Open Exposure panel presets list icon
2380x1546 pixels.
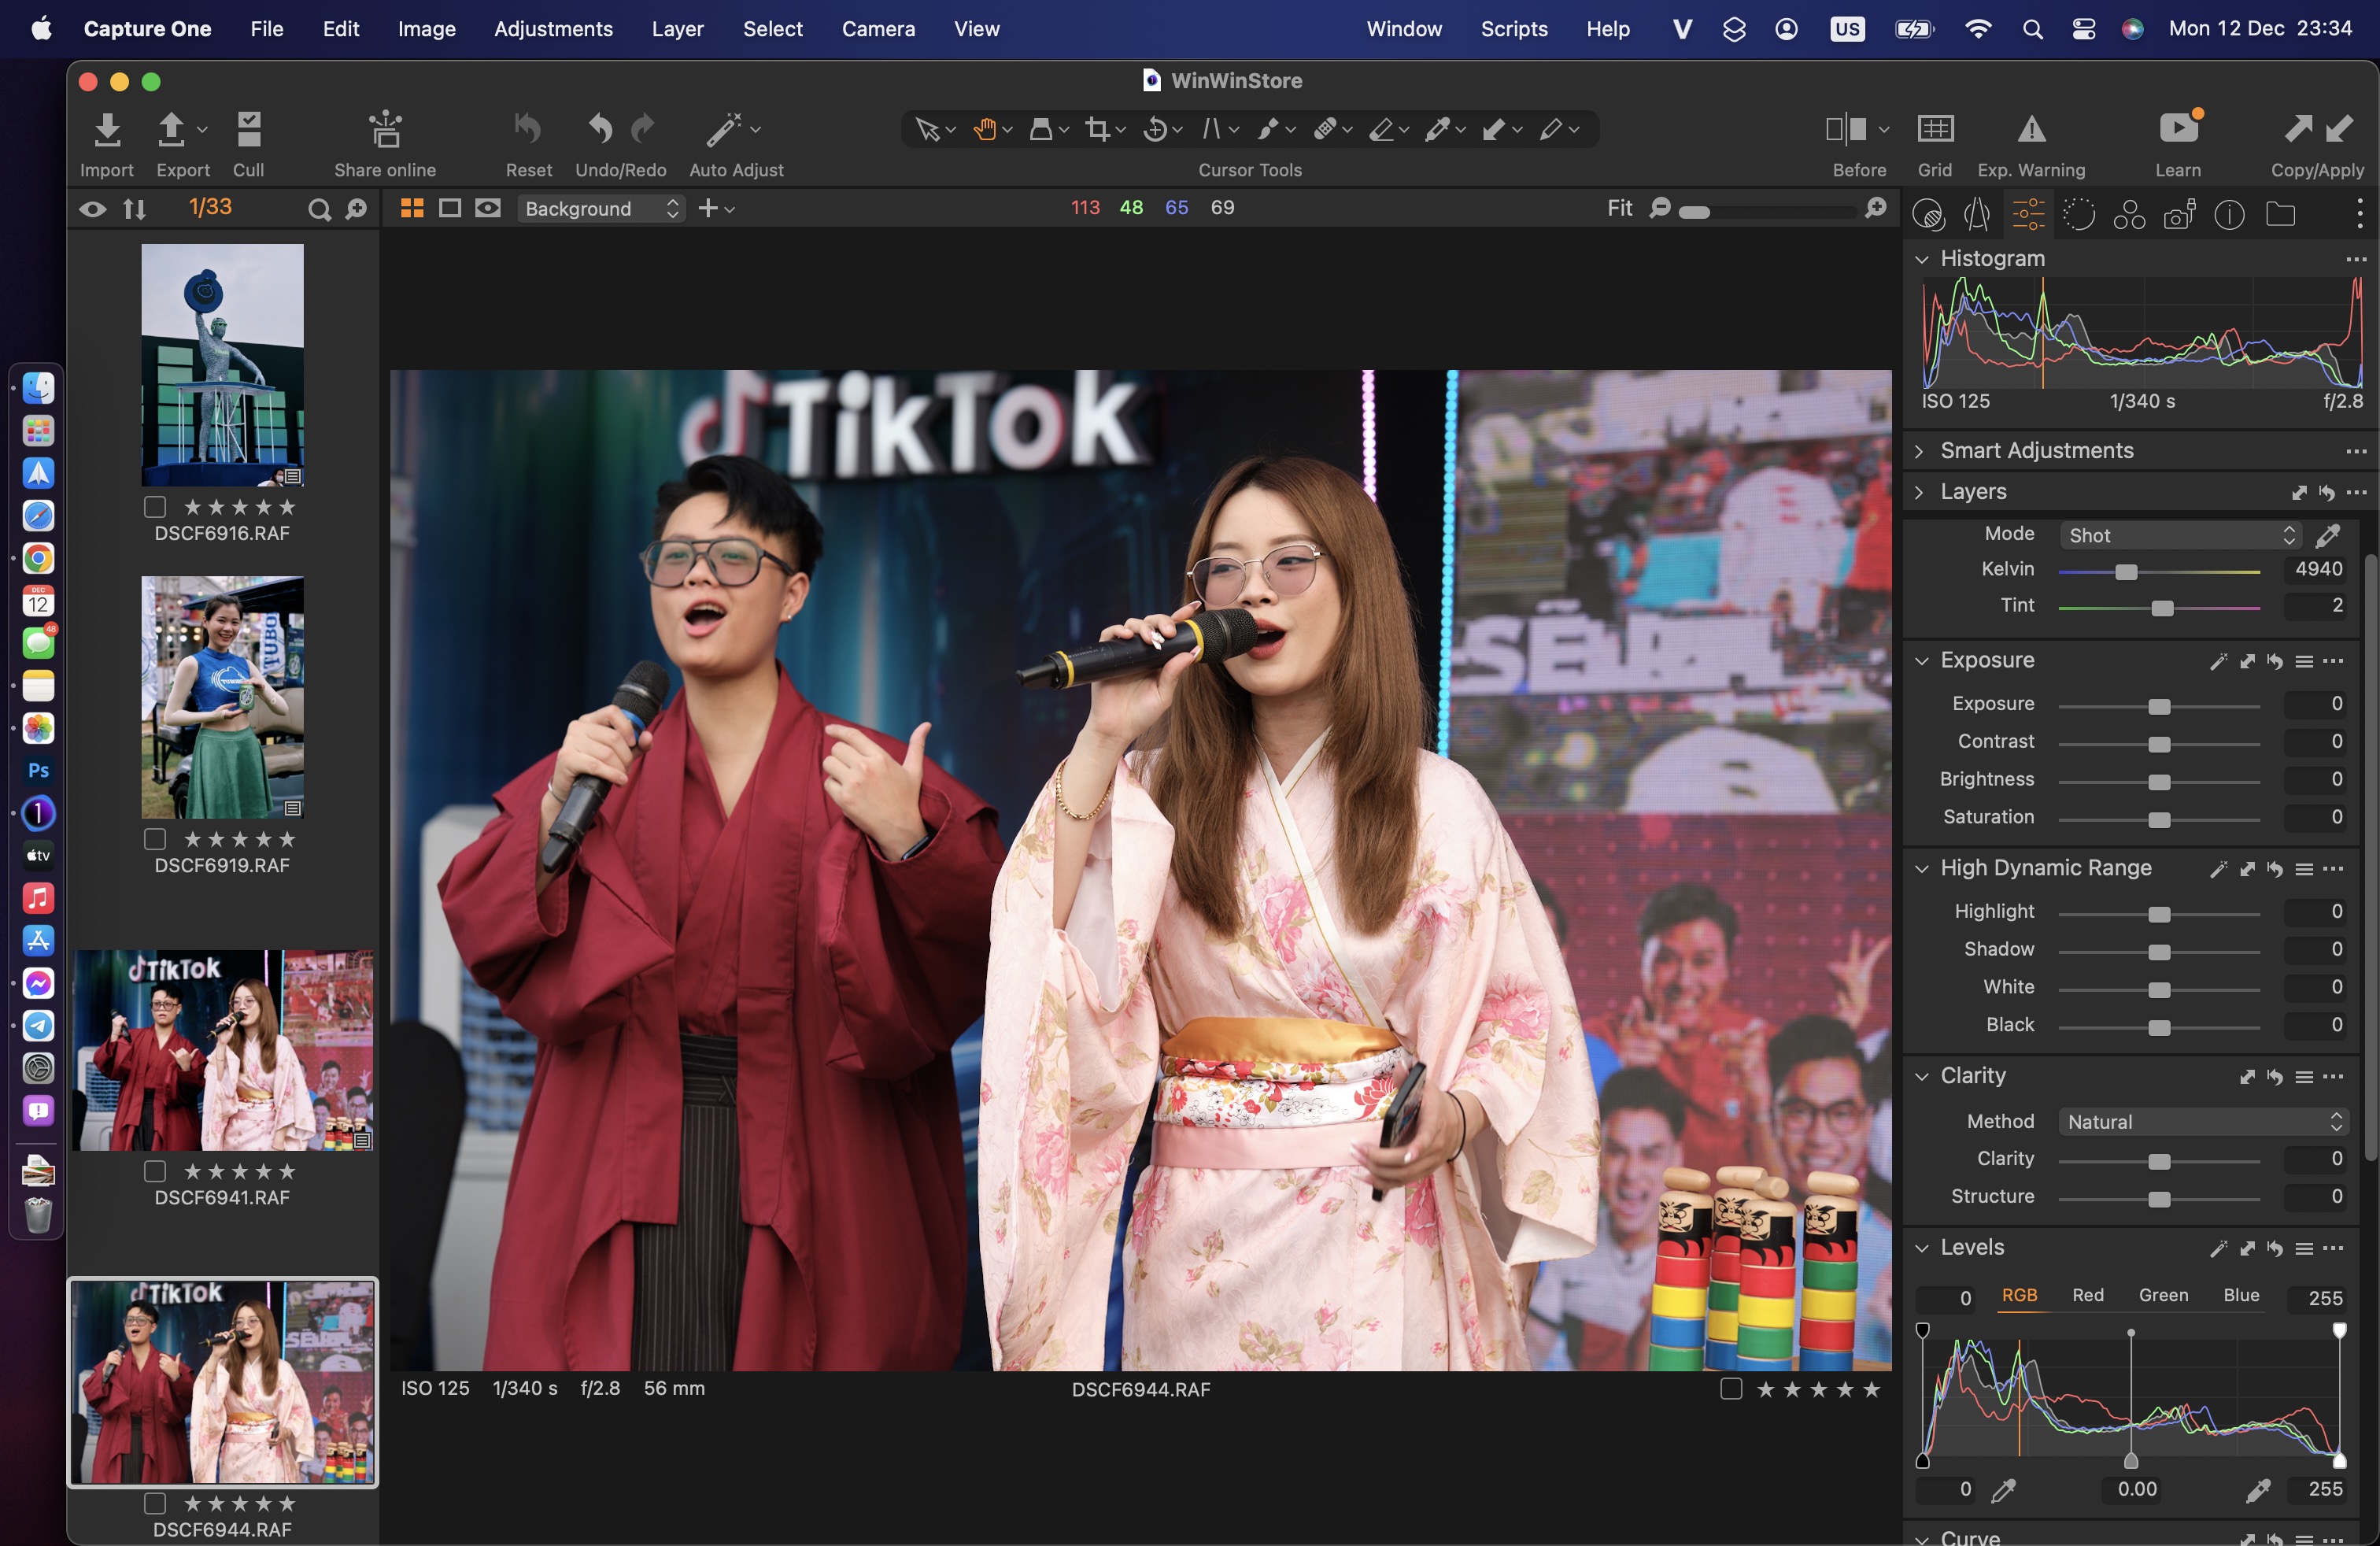[x=2304, y=661]
